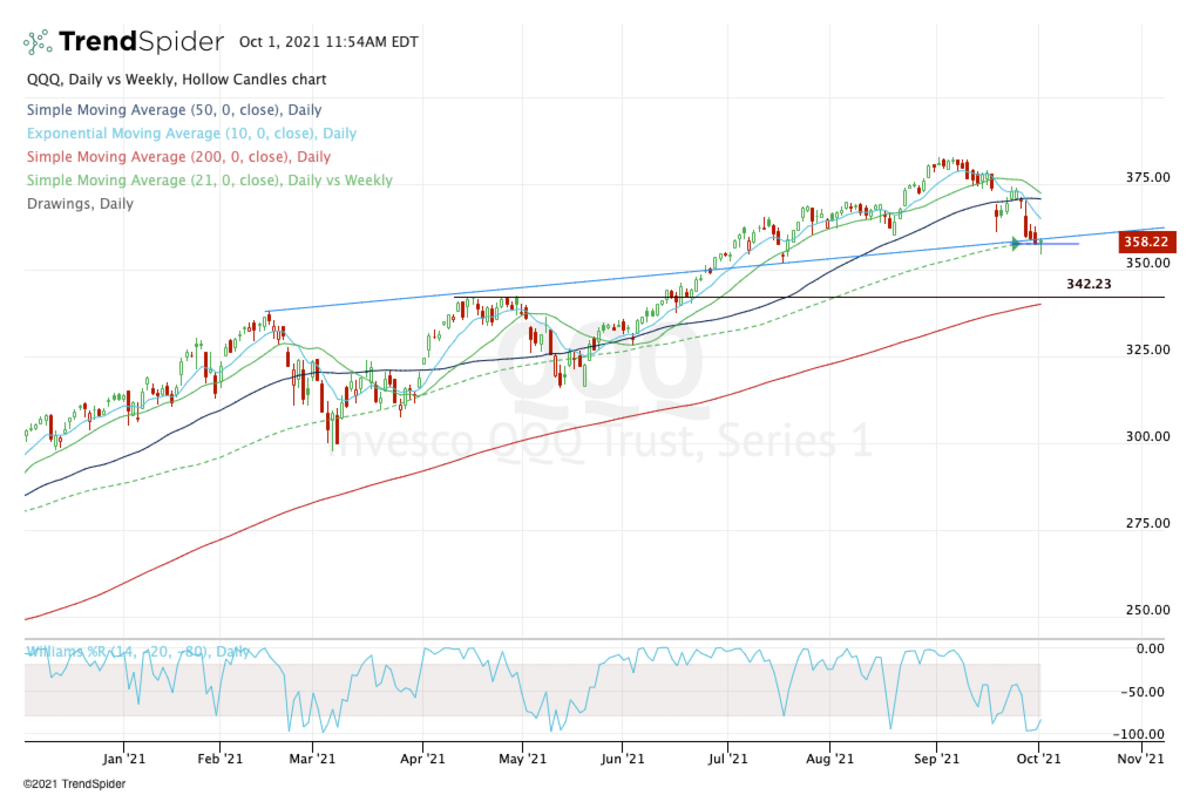Click the TrendSpider logo icon
This screenshot has height=795, width=1200.
click(x=38, y=42)
